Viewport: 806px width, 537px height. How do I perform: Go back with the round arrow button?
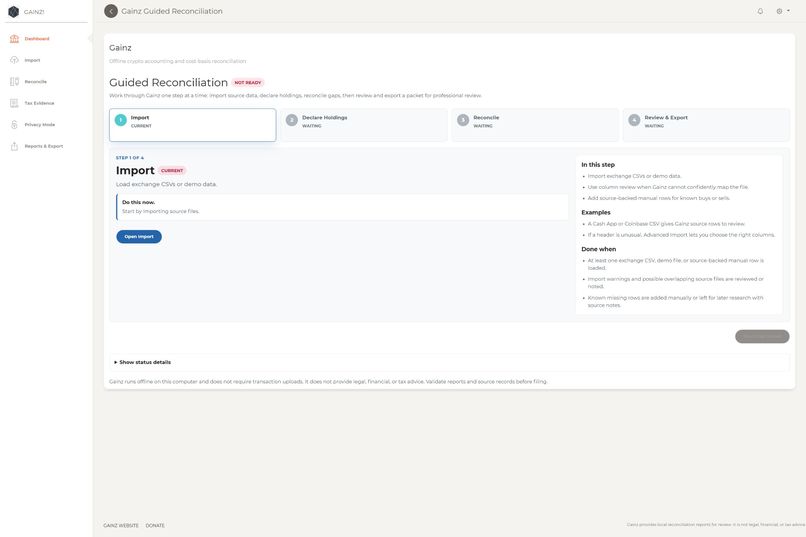111,11
